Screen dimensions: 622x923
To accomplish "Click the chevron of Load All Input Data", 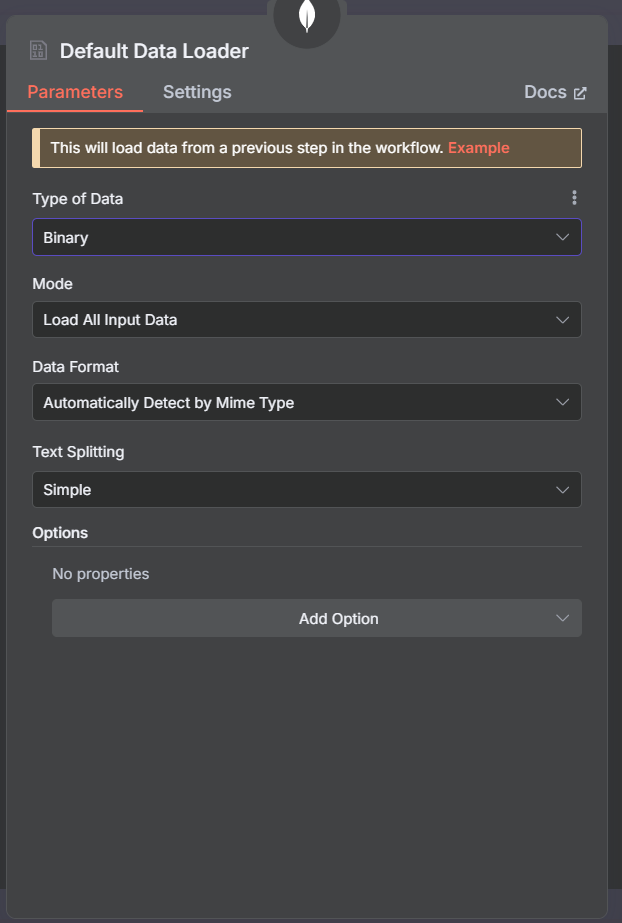I will click(x=563, y=320).
